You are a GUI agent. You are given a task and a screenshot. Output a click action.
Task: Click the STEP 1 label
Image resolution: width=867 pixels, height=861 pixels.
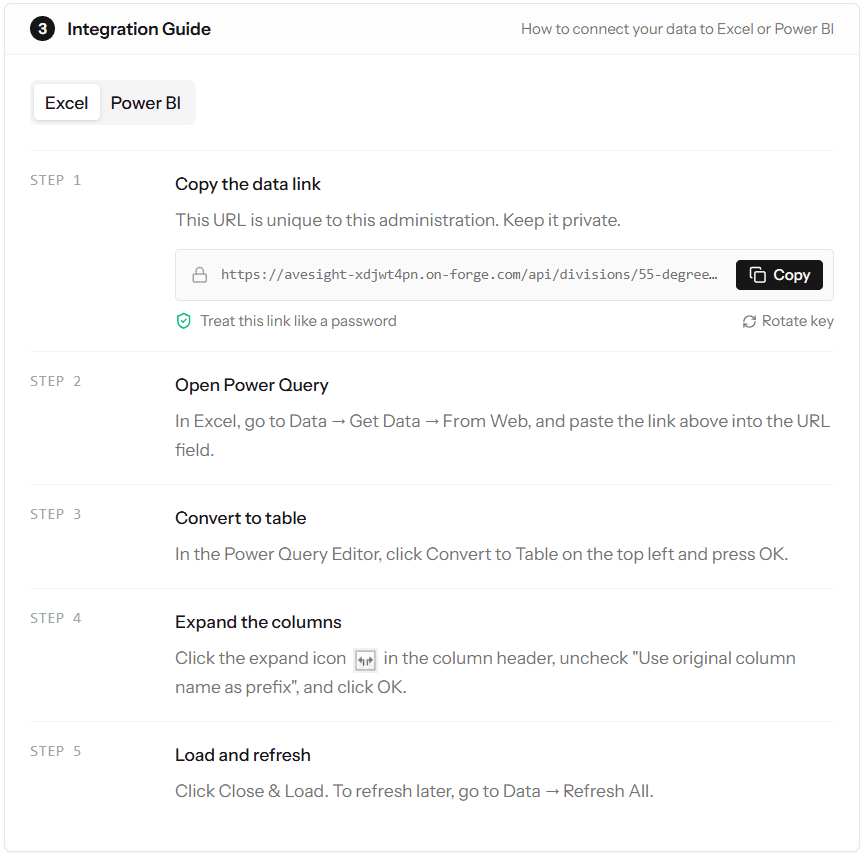coord(55,180)
